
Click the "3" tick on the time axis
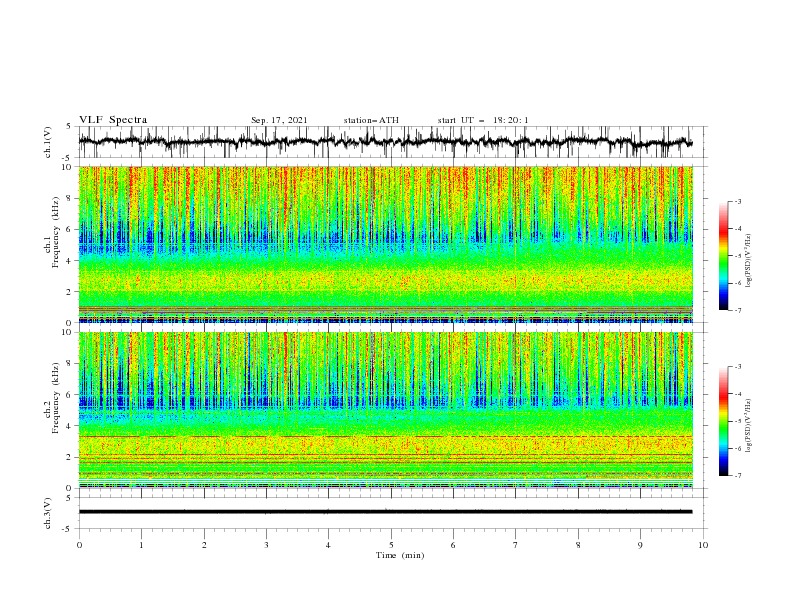[x=266, y=545]
